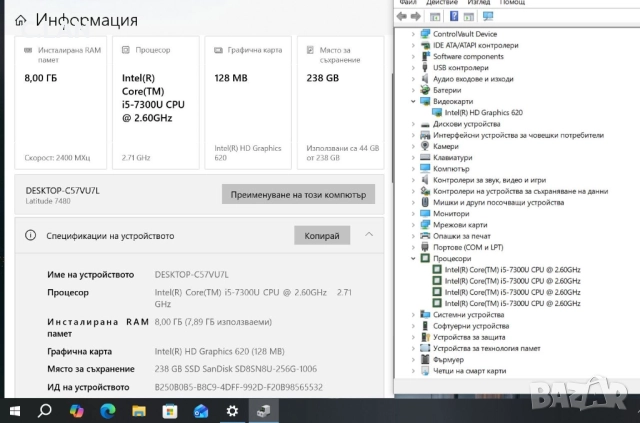Open the help icon in Device Manager toolbar

453,16
